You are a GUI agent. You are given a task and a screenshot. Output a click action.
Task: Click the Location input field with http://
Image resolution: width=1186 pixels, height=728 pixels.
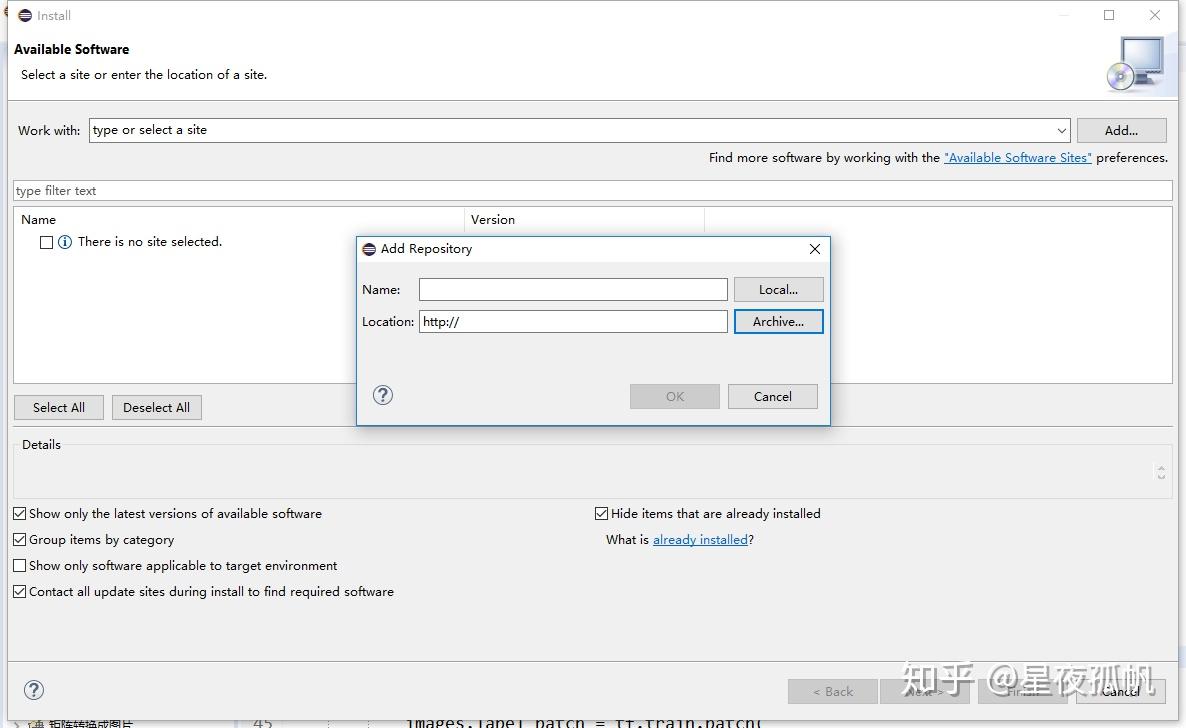pos(573,322)
